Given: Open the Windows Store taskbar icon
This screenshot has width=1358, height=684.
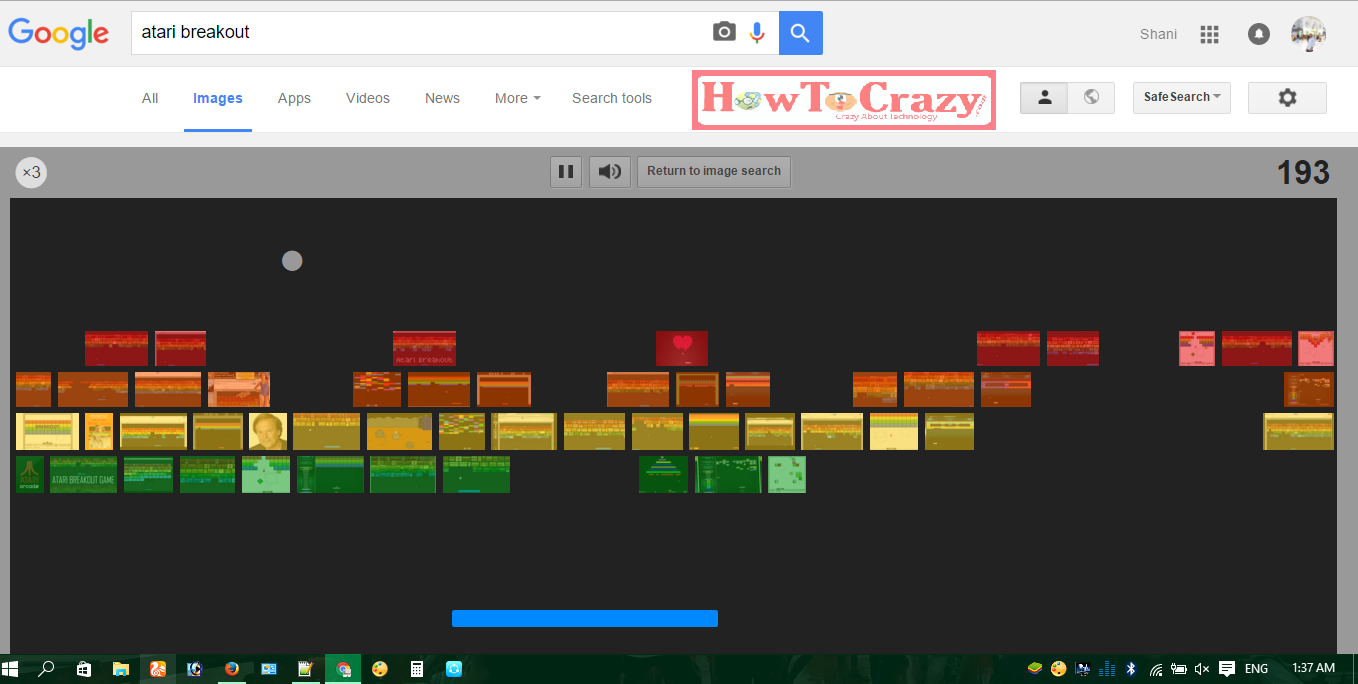Looking at the screenshot, I should [x=84, y=669].
